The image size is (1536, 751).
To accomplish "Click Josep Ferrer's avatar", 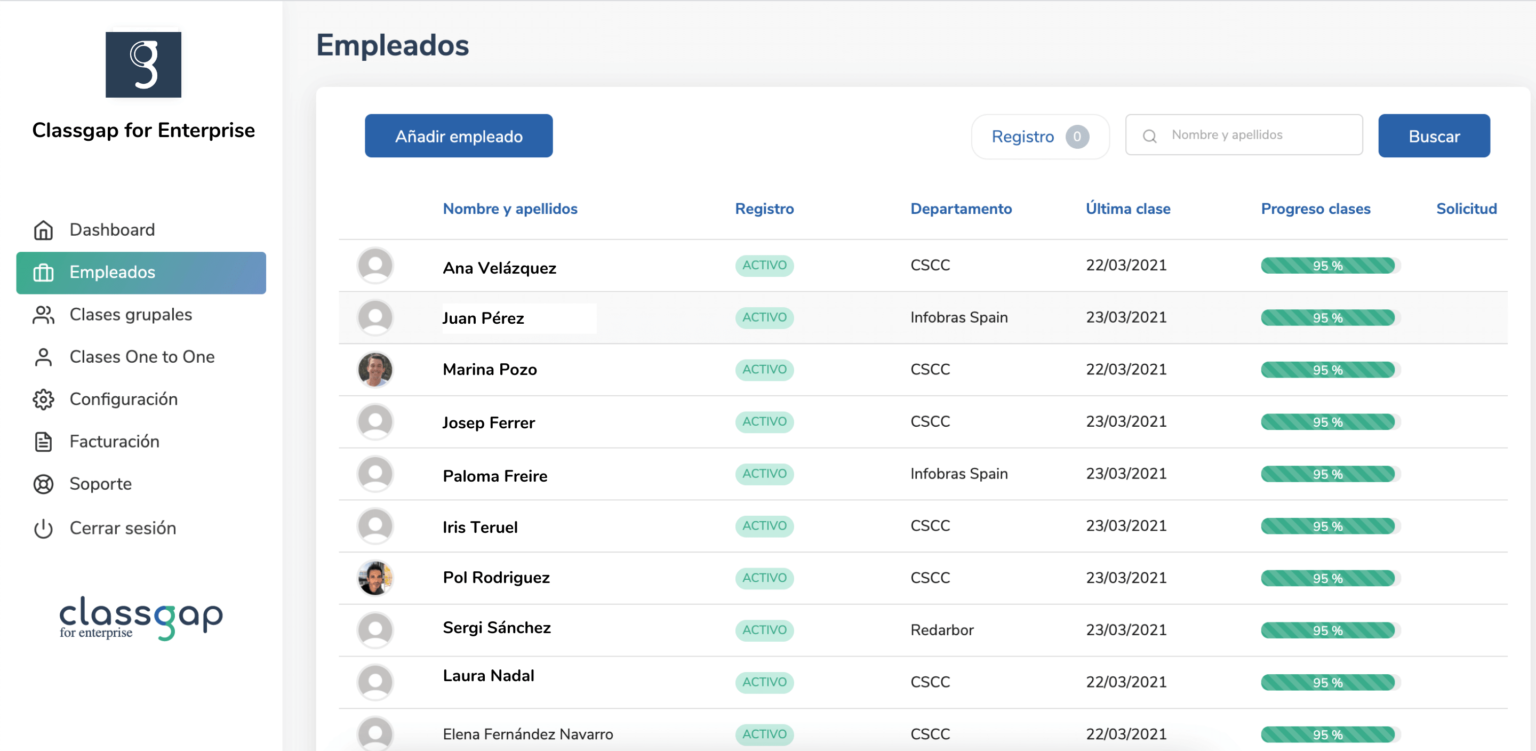I will click(x=375, y=422).
